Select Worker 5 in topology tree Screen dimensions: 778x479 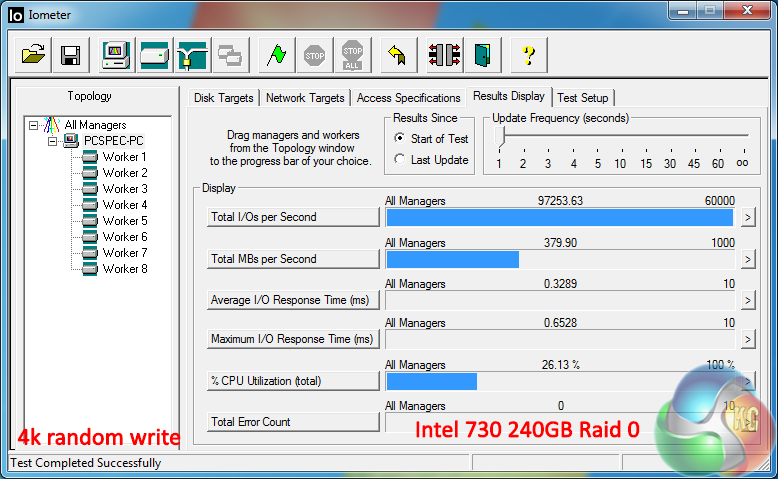pyautogui.click(x=125, y=221)
